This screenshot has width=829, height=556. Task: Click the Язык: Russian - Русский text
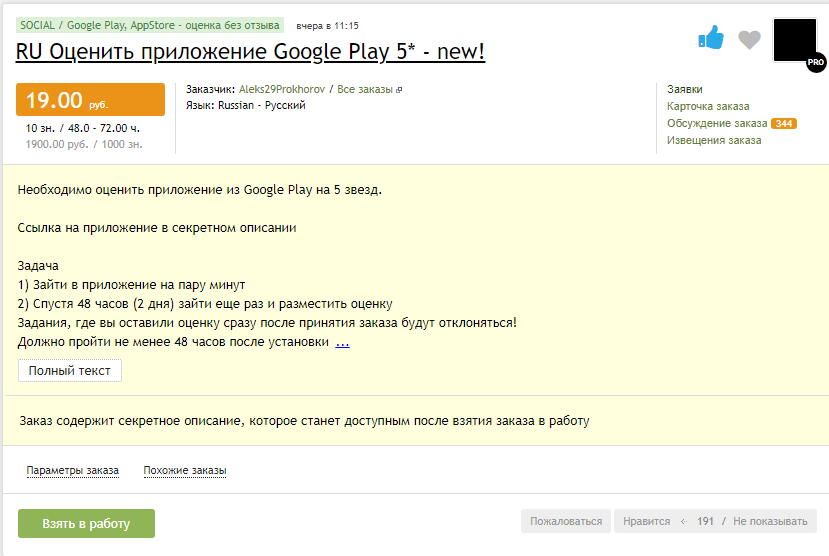pyautogui.click(x=245, y=105)
